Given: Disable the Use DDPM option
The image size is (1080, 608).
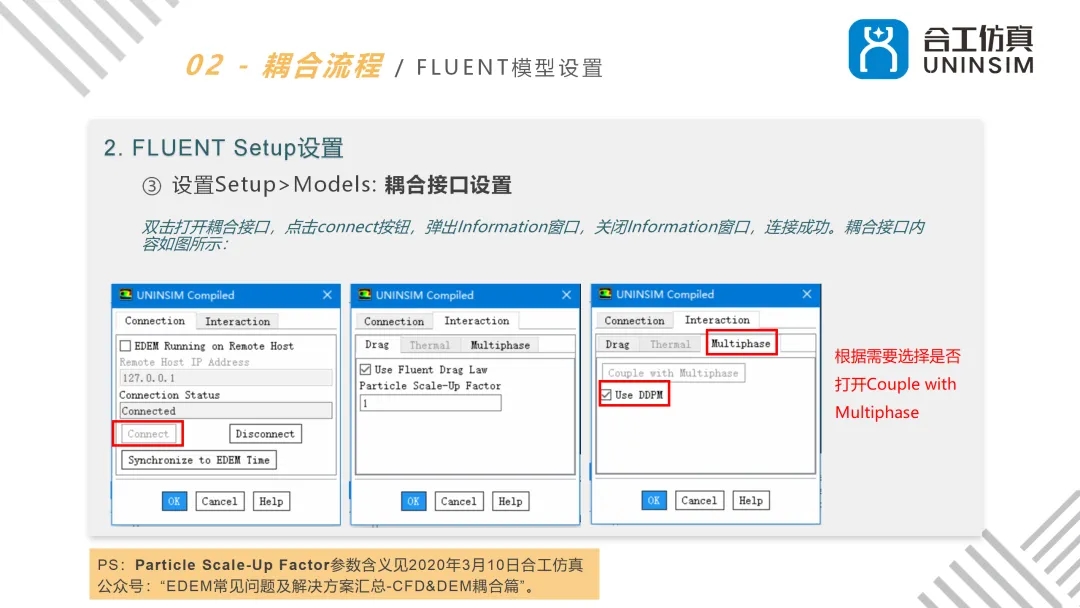Looking at the screenshot, I should coord(606,394).
